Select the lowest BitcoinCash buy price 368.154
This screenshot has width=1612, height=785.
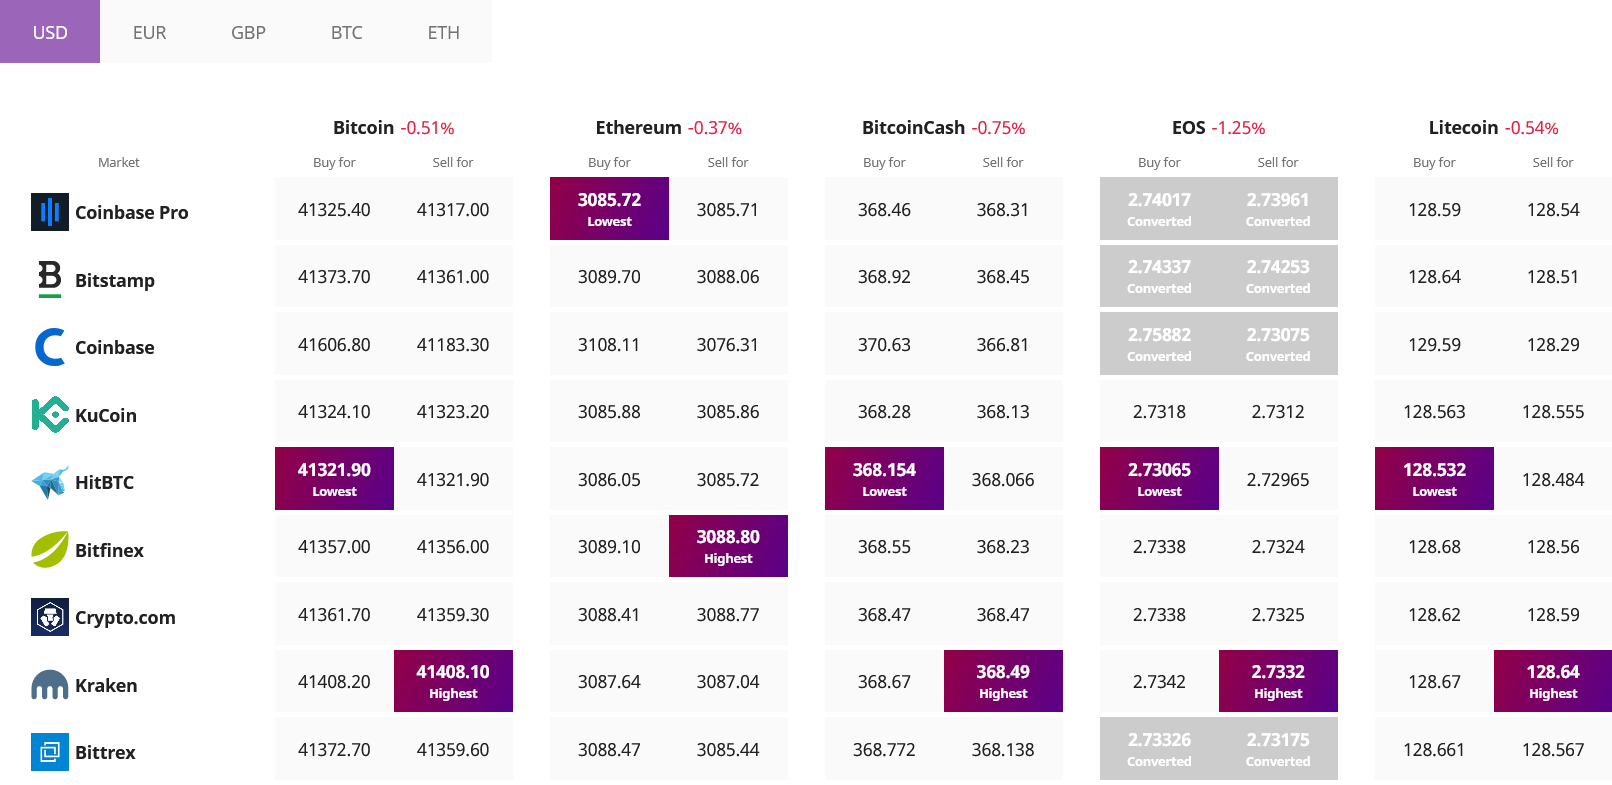tap(884, 478)
